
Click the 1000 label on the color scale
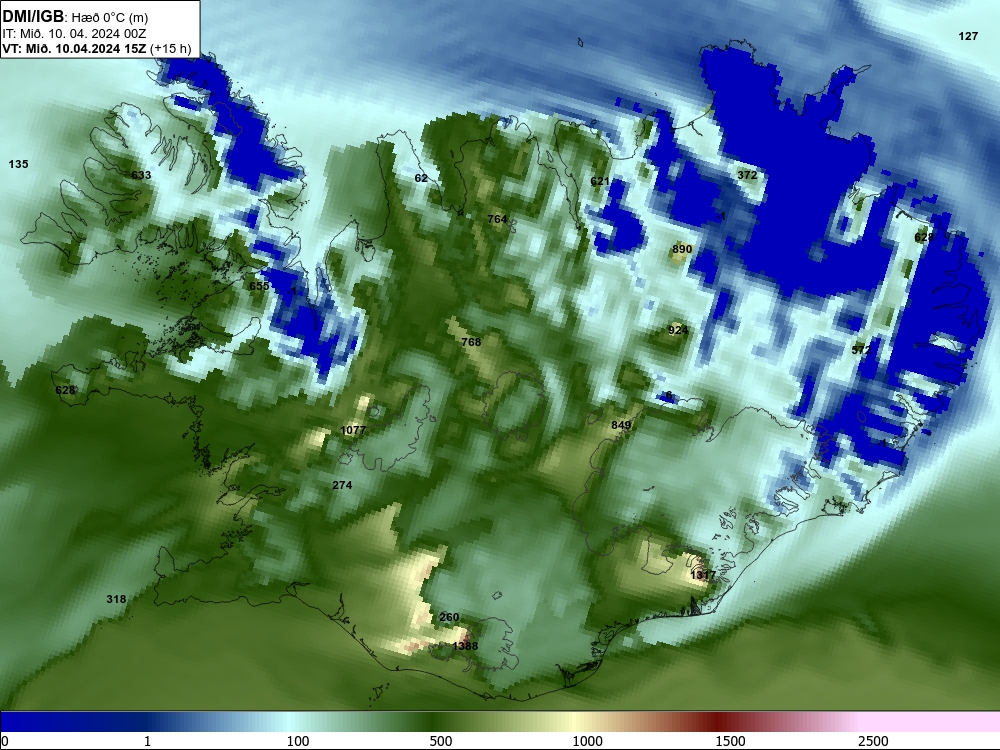(587, 741)
